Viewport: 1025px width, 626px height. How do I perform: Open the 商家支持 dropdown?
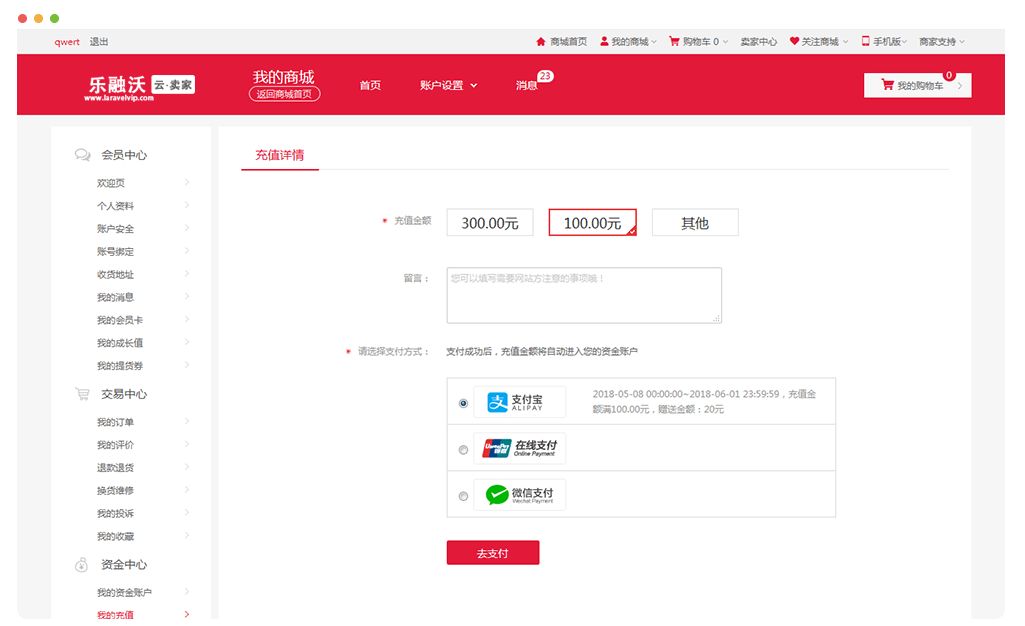(942, 42)
